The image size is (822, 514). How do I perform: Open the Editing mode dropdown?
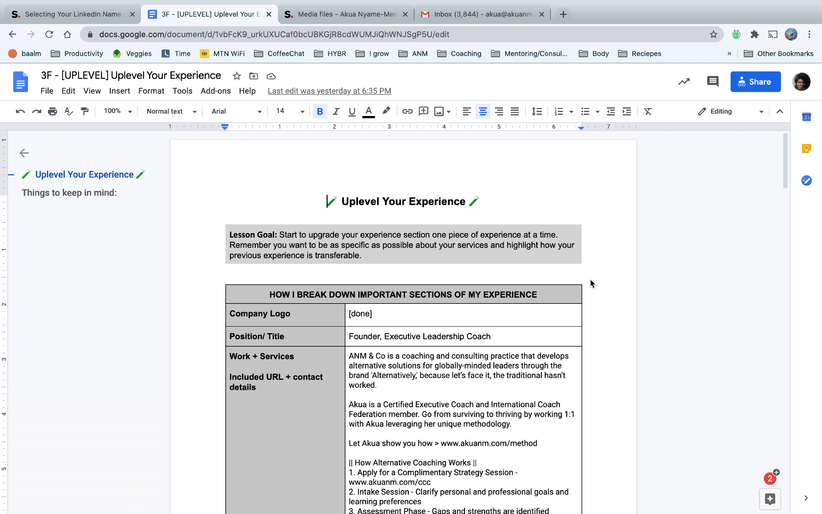[730, 111]
